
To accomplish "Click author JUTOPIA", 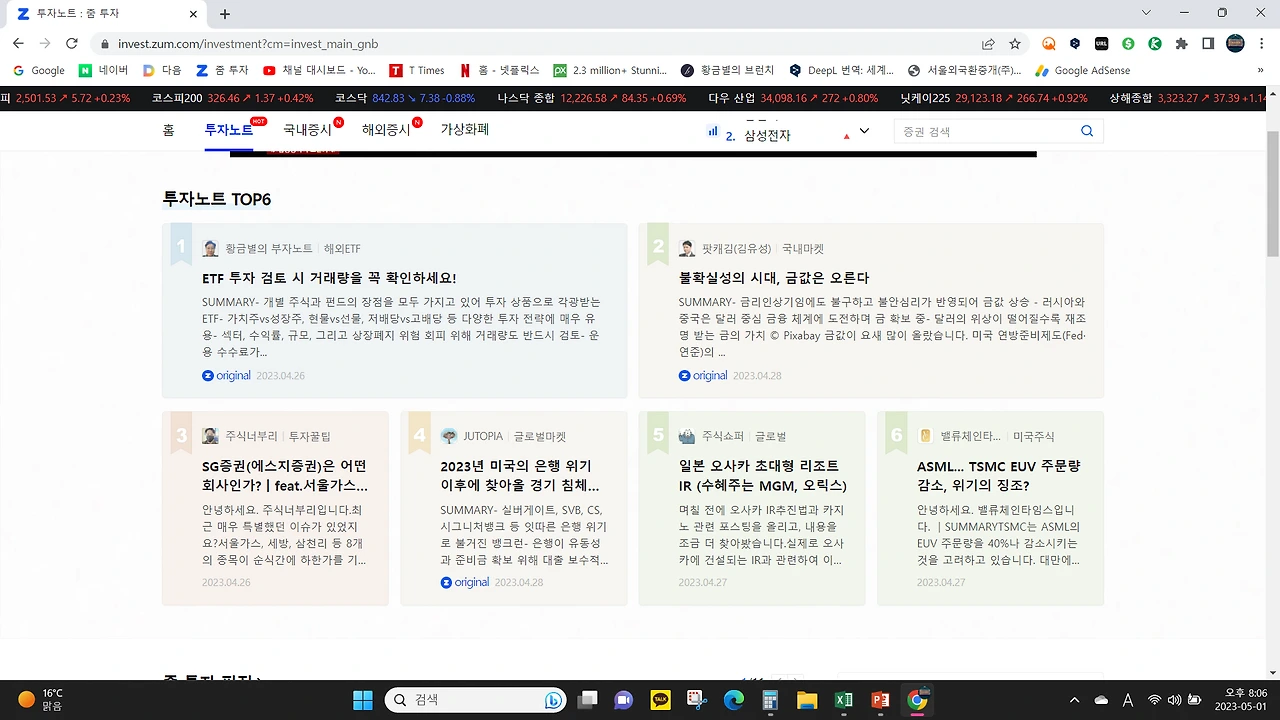I will pos(483,437).
